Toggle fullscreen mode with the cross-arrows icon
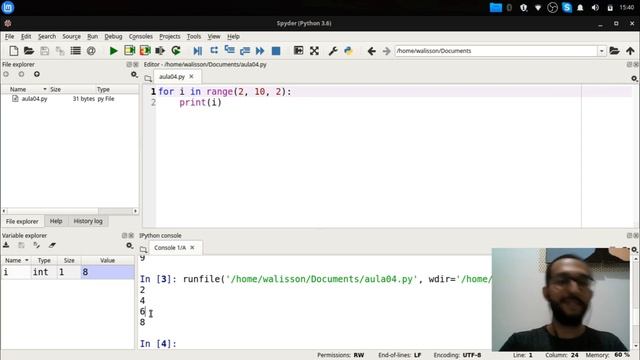Image resolution: width=640 pixels, height=360 pixels. point(314,51)
